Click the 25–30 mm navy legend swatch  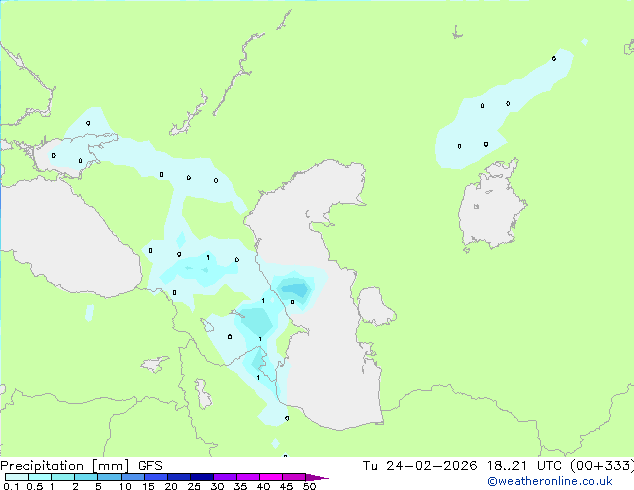202,477
